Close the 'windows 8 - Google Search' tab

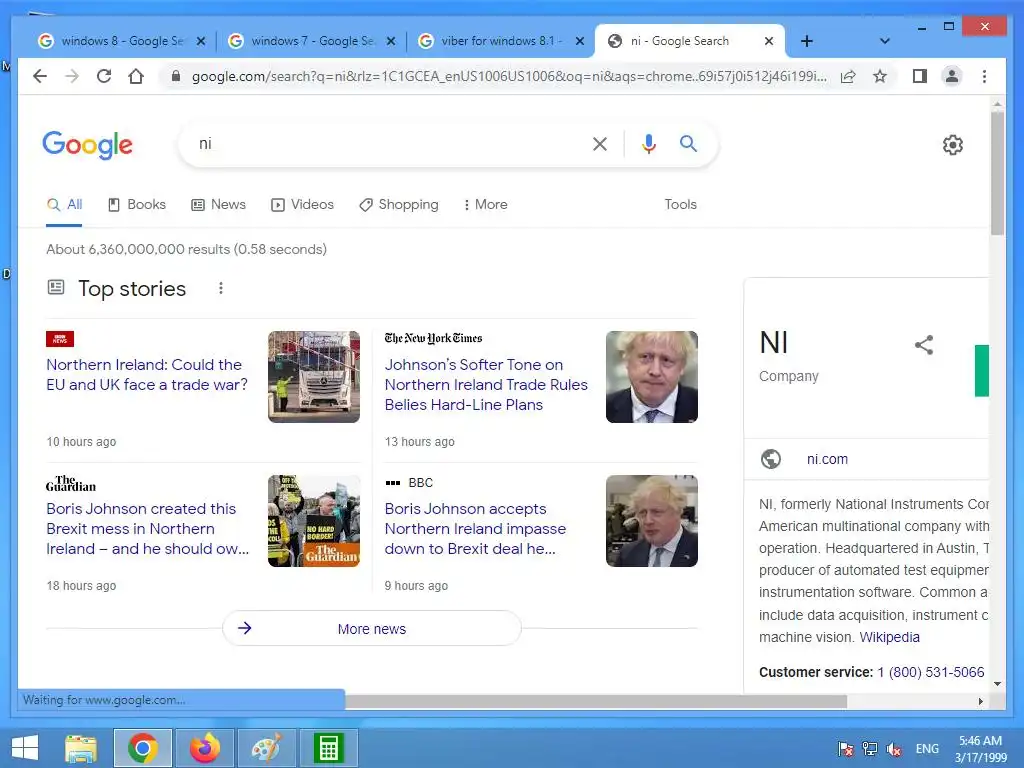[200, 41]
